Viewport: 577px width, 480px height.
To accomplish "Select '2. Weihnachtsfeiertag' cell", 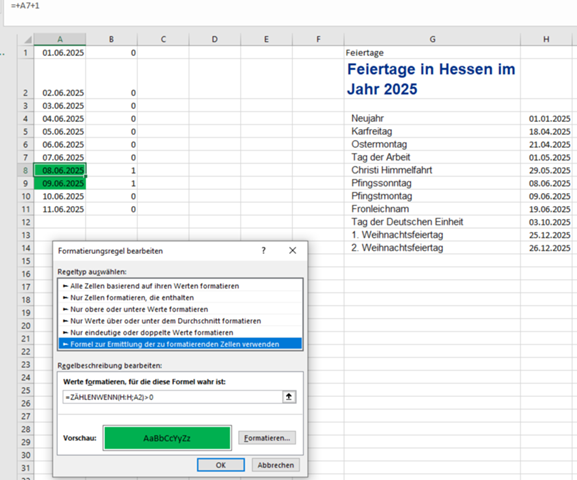I will pos(432,248).
